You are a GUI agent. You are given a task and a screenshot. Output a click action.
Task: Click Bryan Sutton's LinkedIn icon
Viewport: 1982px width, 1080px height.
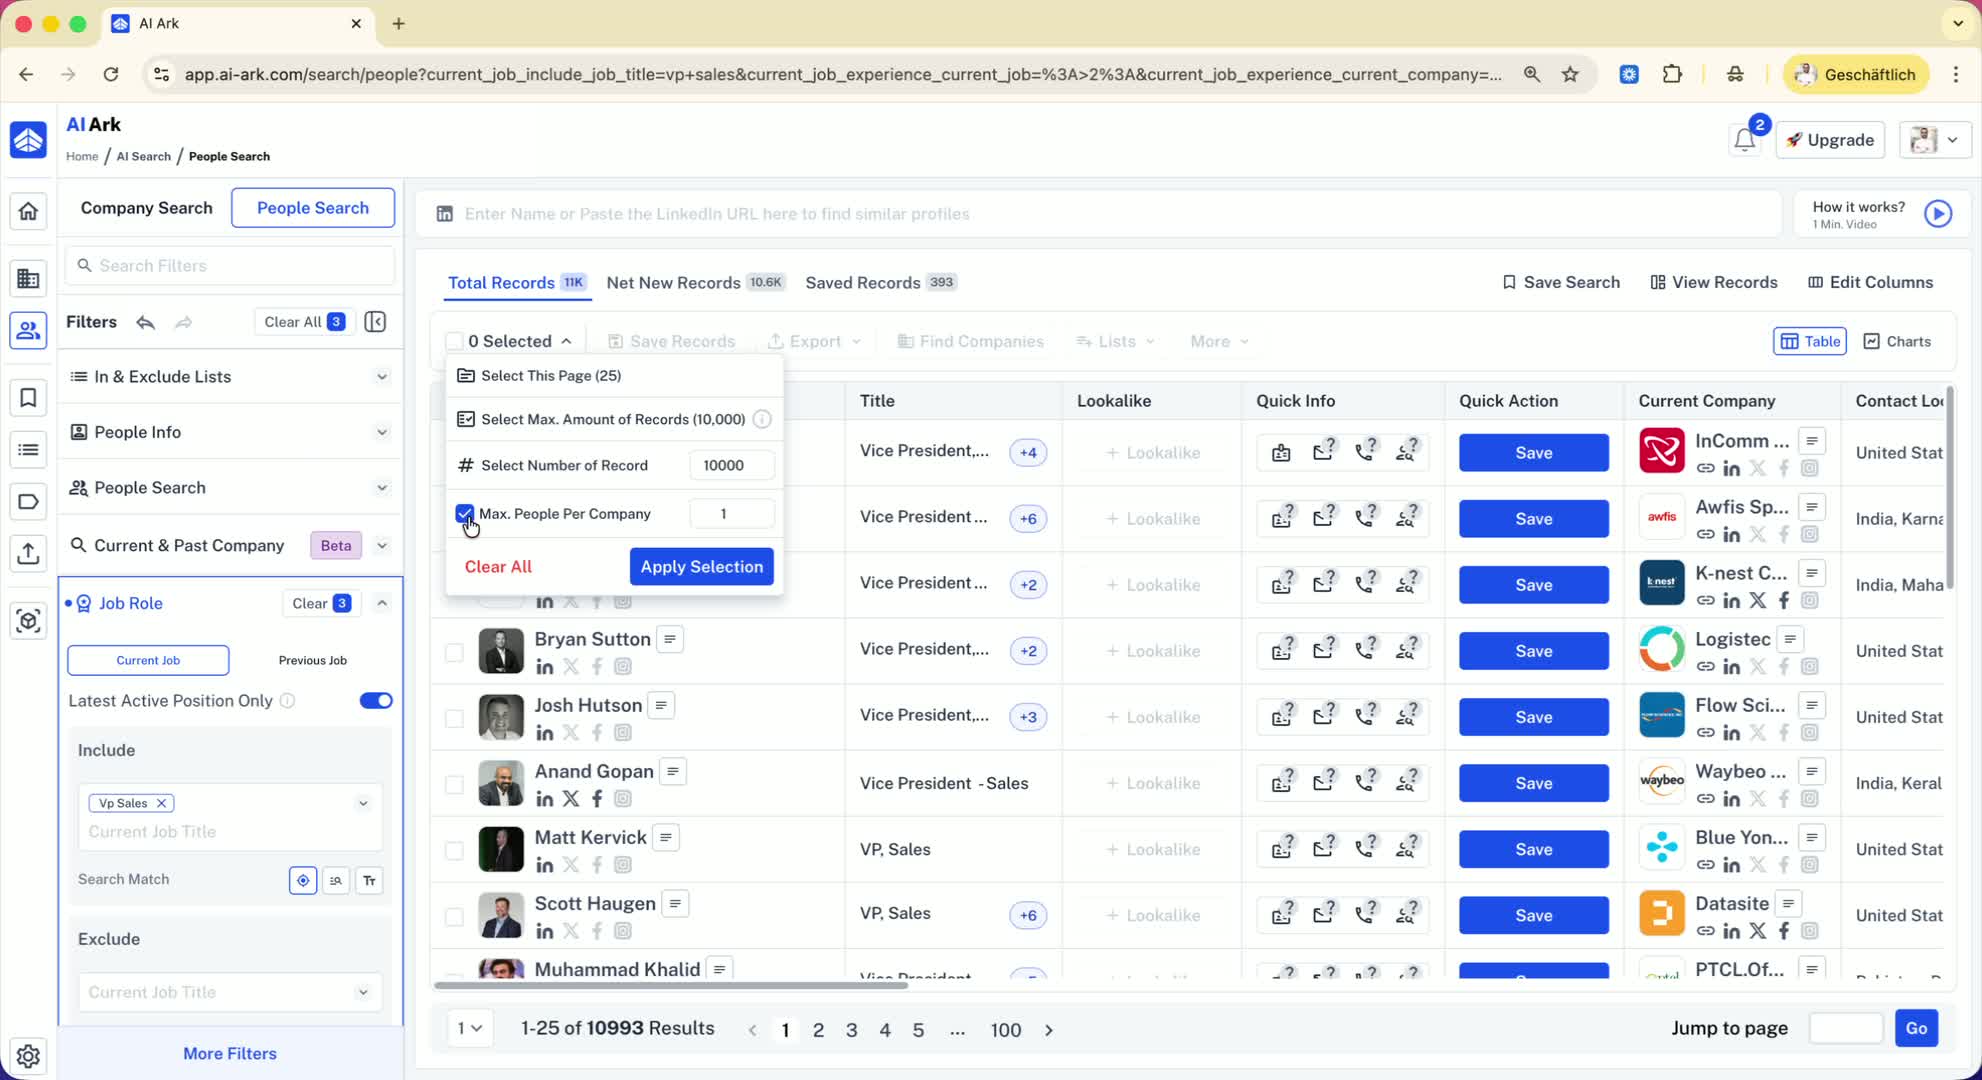click(x=544, y=667)
